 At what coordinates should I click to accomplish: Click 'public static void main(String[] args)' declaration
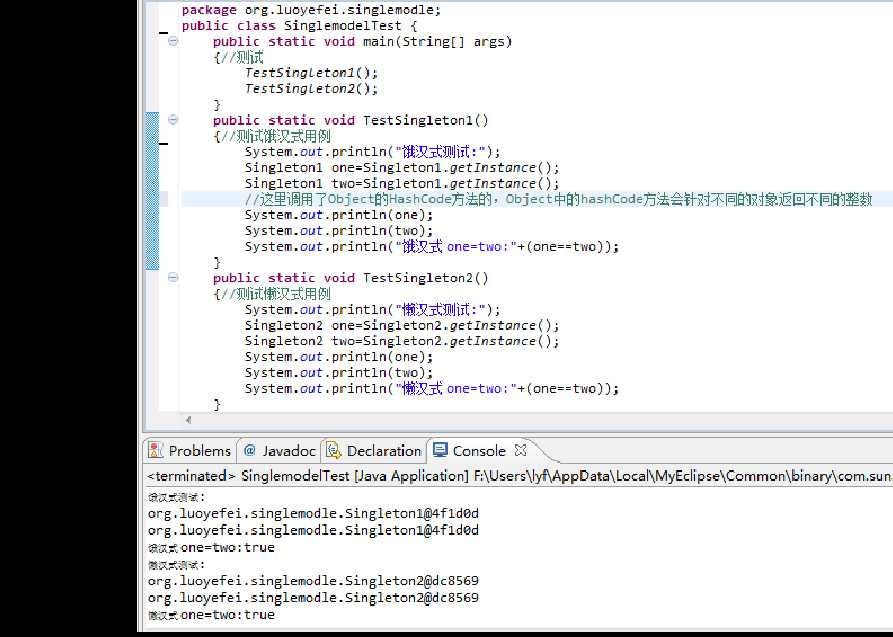[362, 42]
